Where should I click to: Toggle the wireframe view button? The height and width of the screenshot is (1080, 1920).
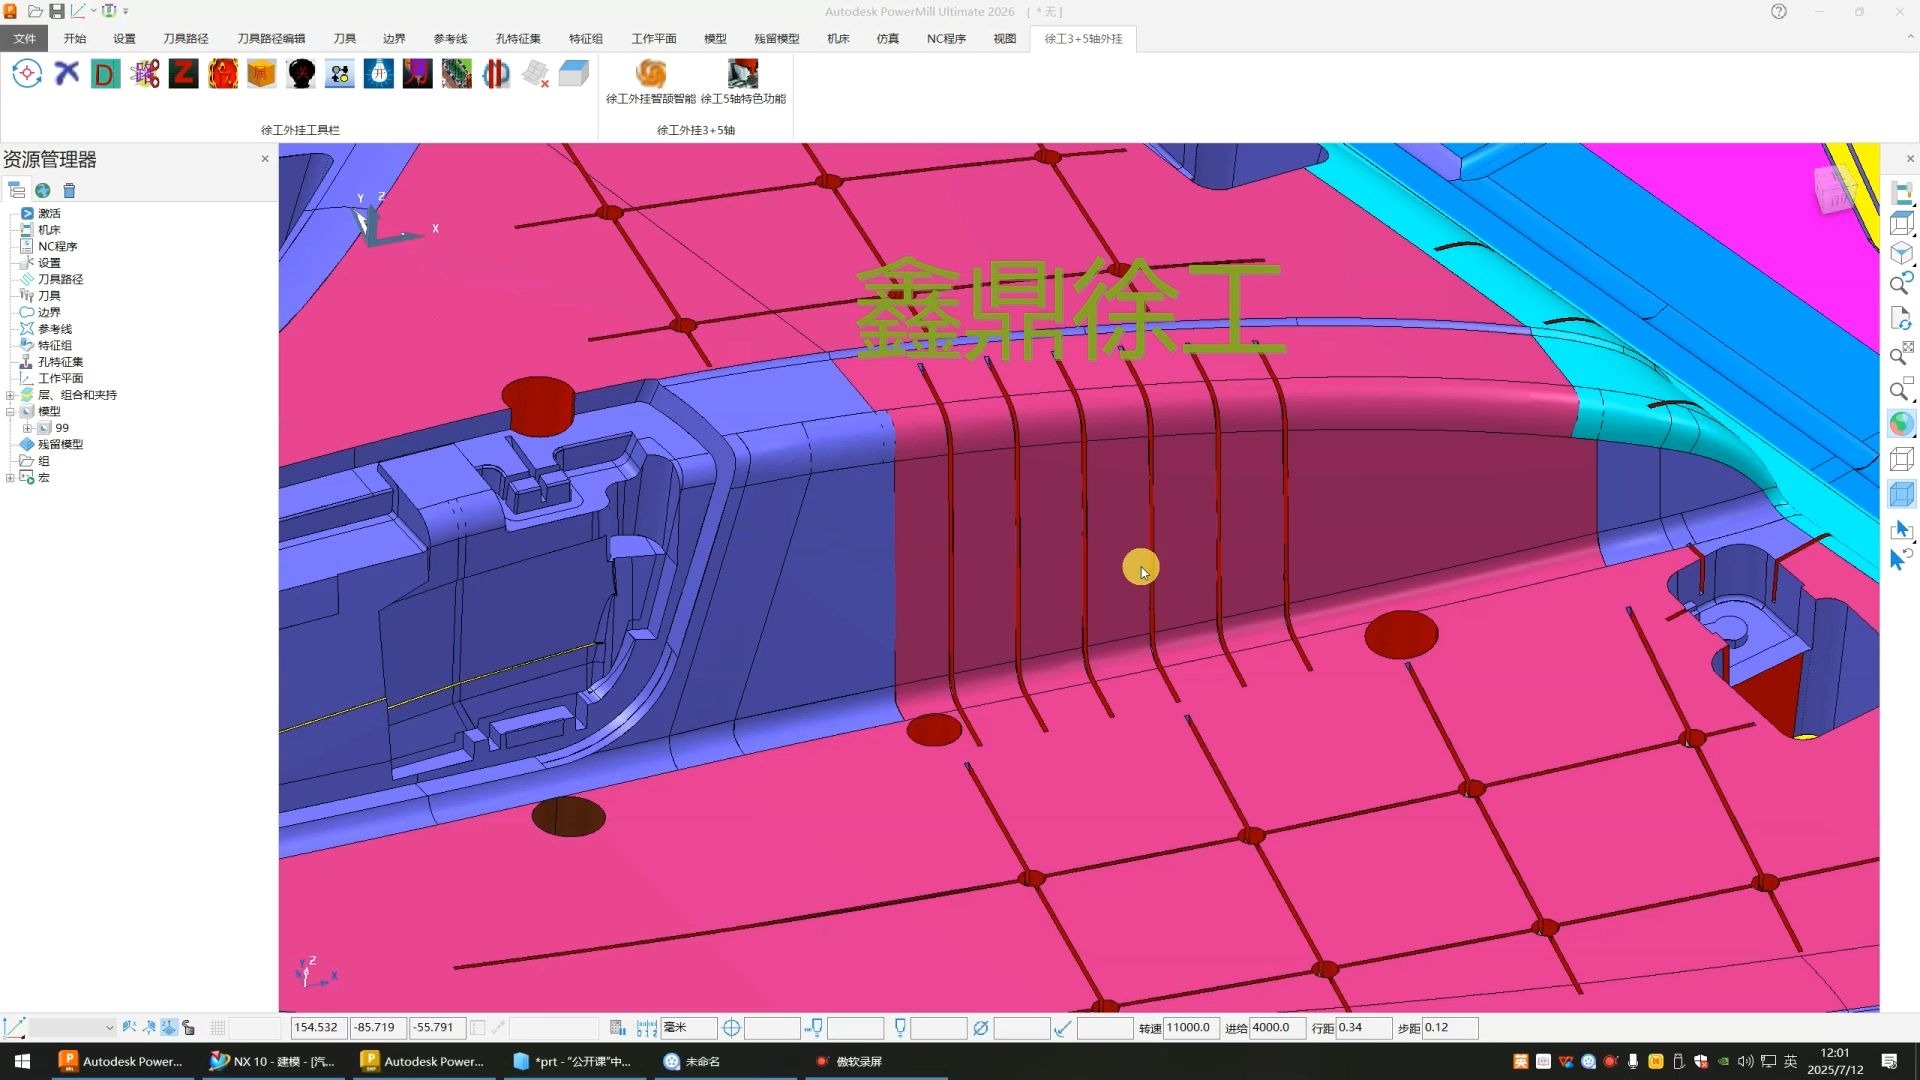[x=1901, y=459]
